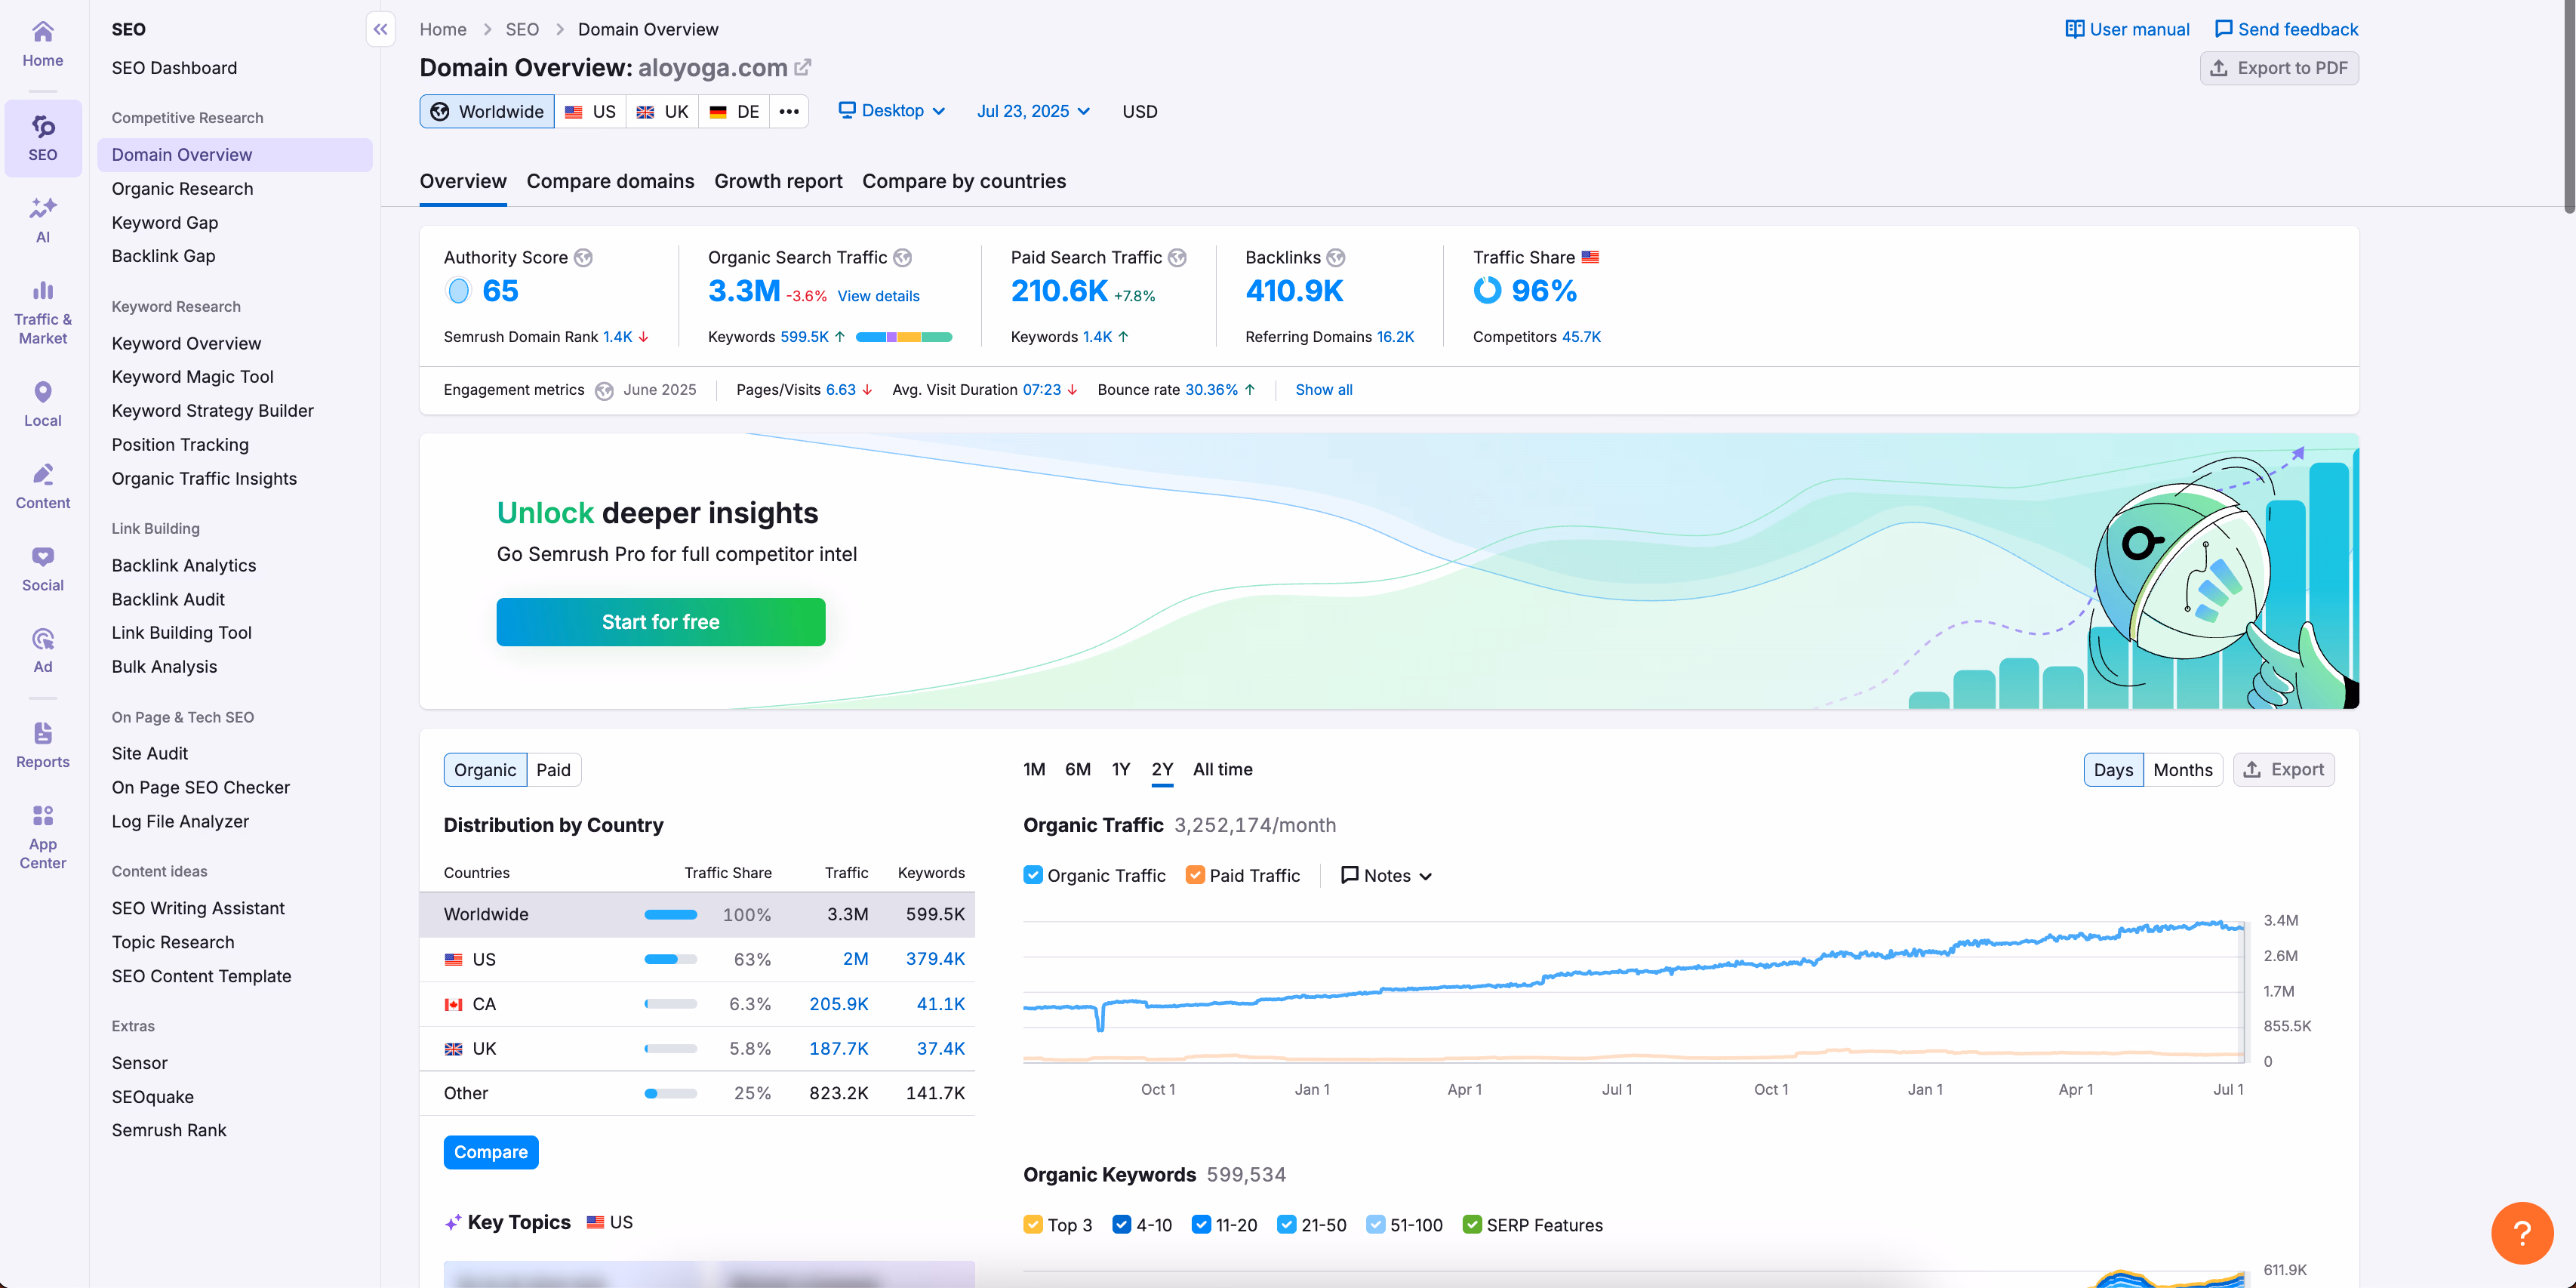Switch to the Compare domains tab
The image size is (2576, 1288).
point(610,181)
